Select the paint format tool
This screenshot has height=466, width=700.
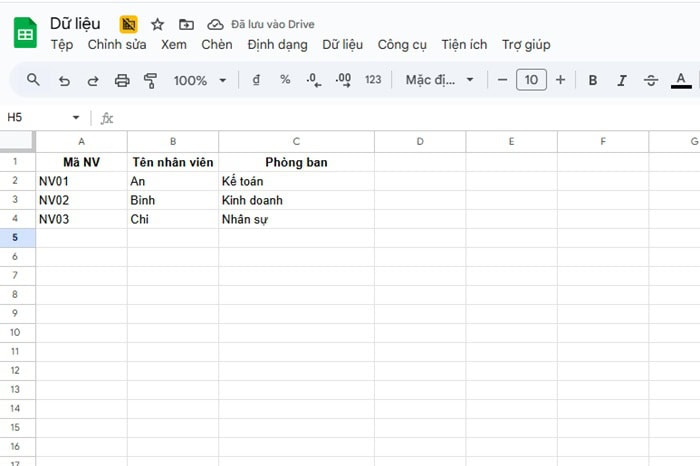pyautogui.click(x=151, y=80)
